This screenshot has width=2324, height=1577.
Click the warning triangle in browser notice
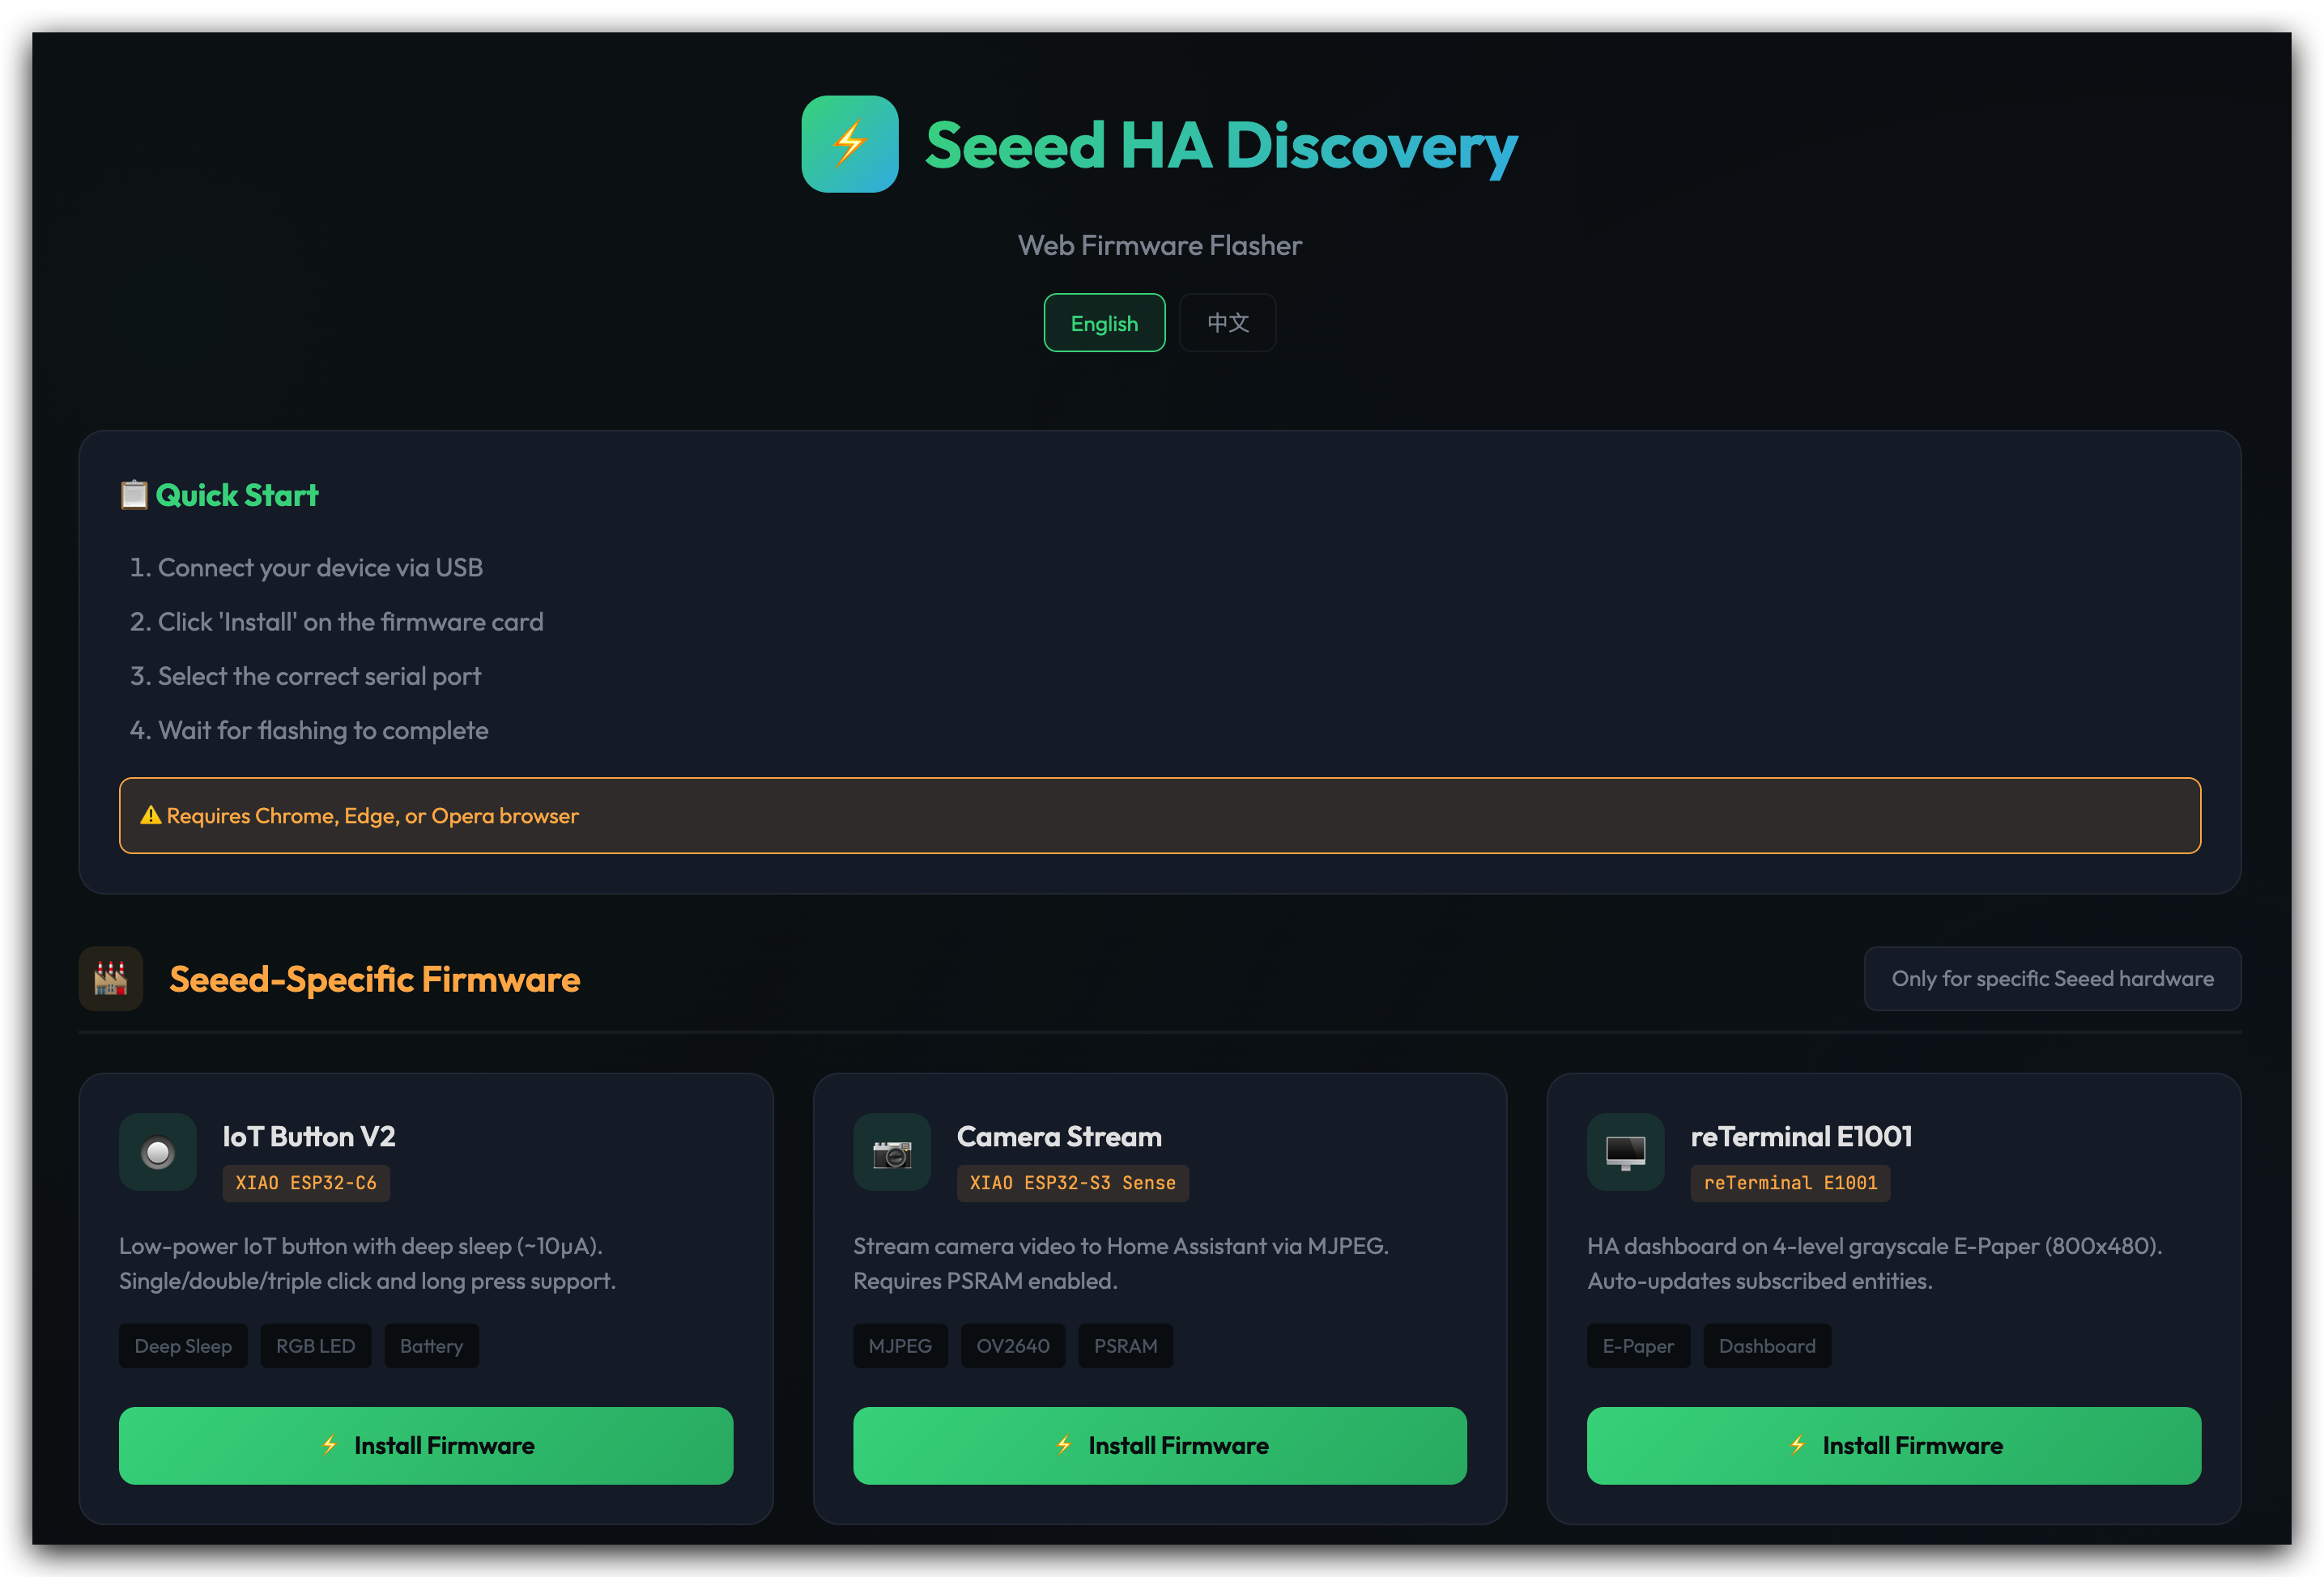tap(151, 815)
